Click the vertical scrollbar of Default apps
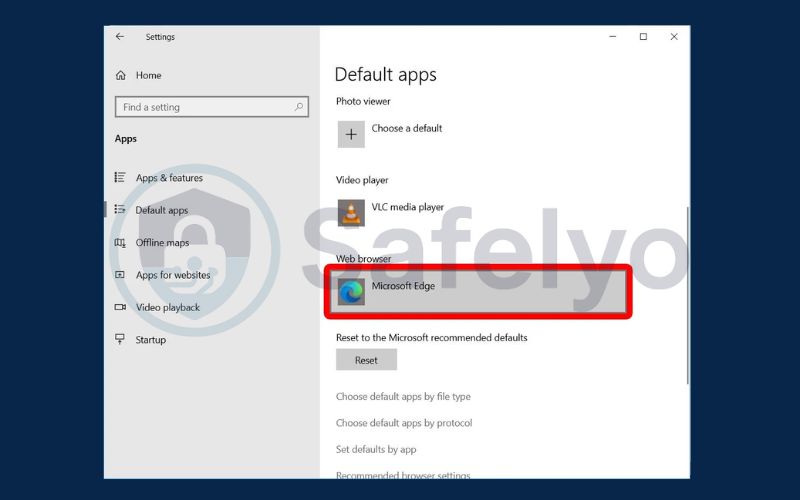The width and height of the screenshot is (800, 500). (687, 296)
